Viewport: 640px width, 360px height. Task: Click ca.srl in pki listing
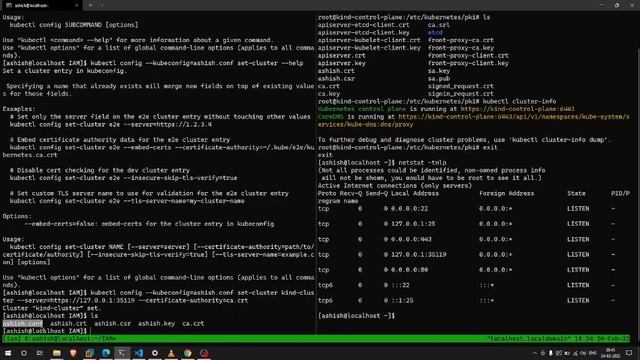(439, 25)
